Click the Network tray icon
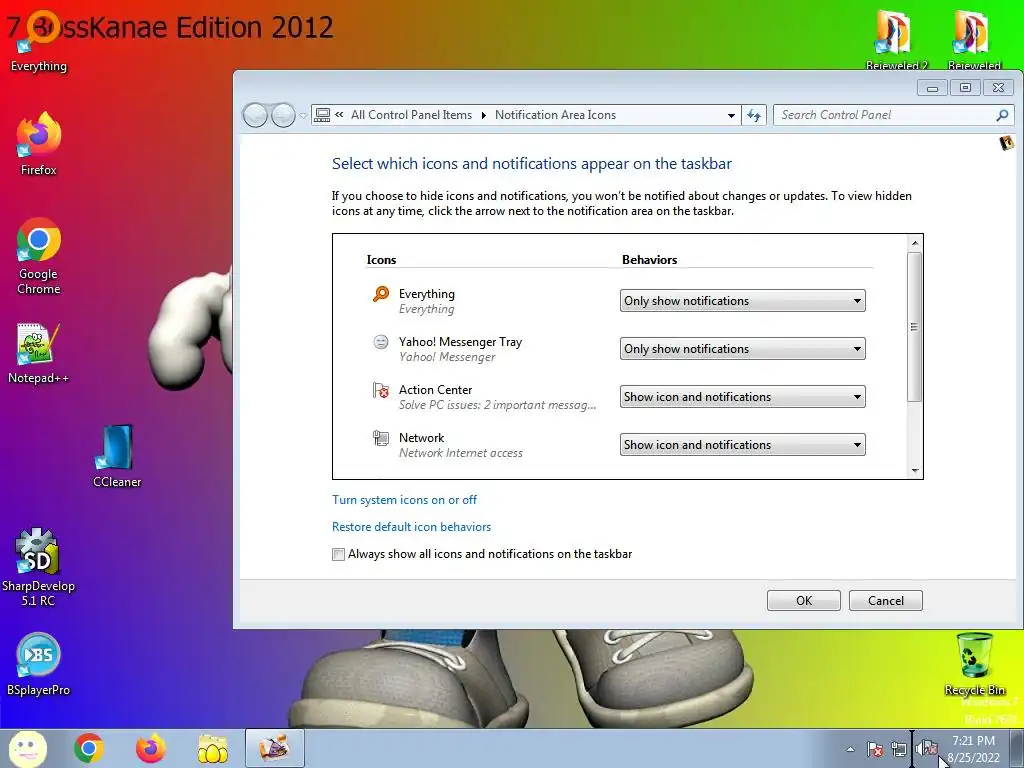 899,749
